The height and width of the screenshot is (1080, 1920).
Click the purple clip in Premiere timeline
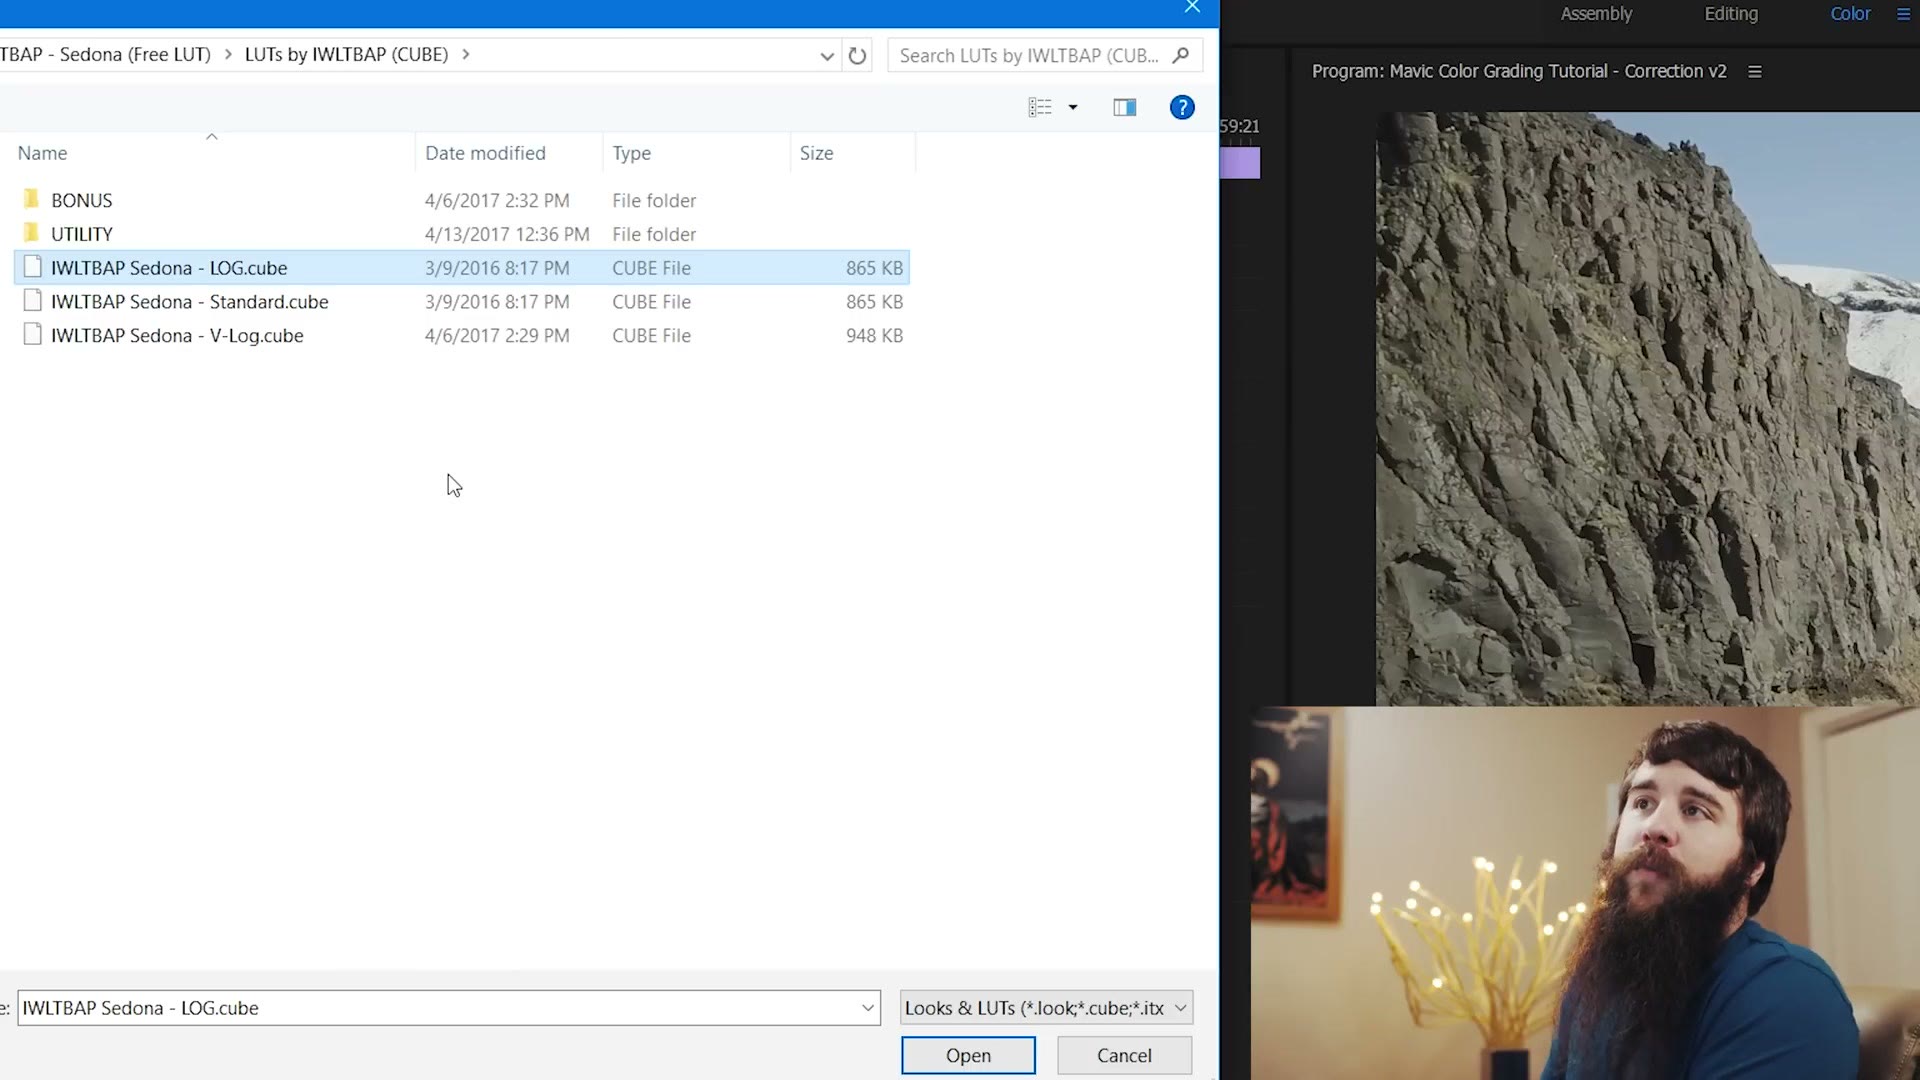click(x=1240, y=162)
